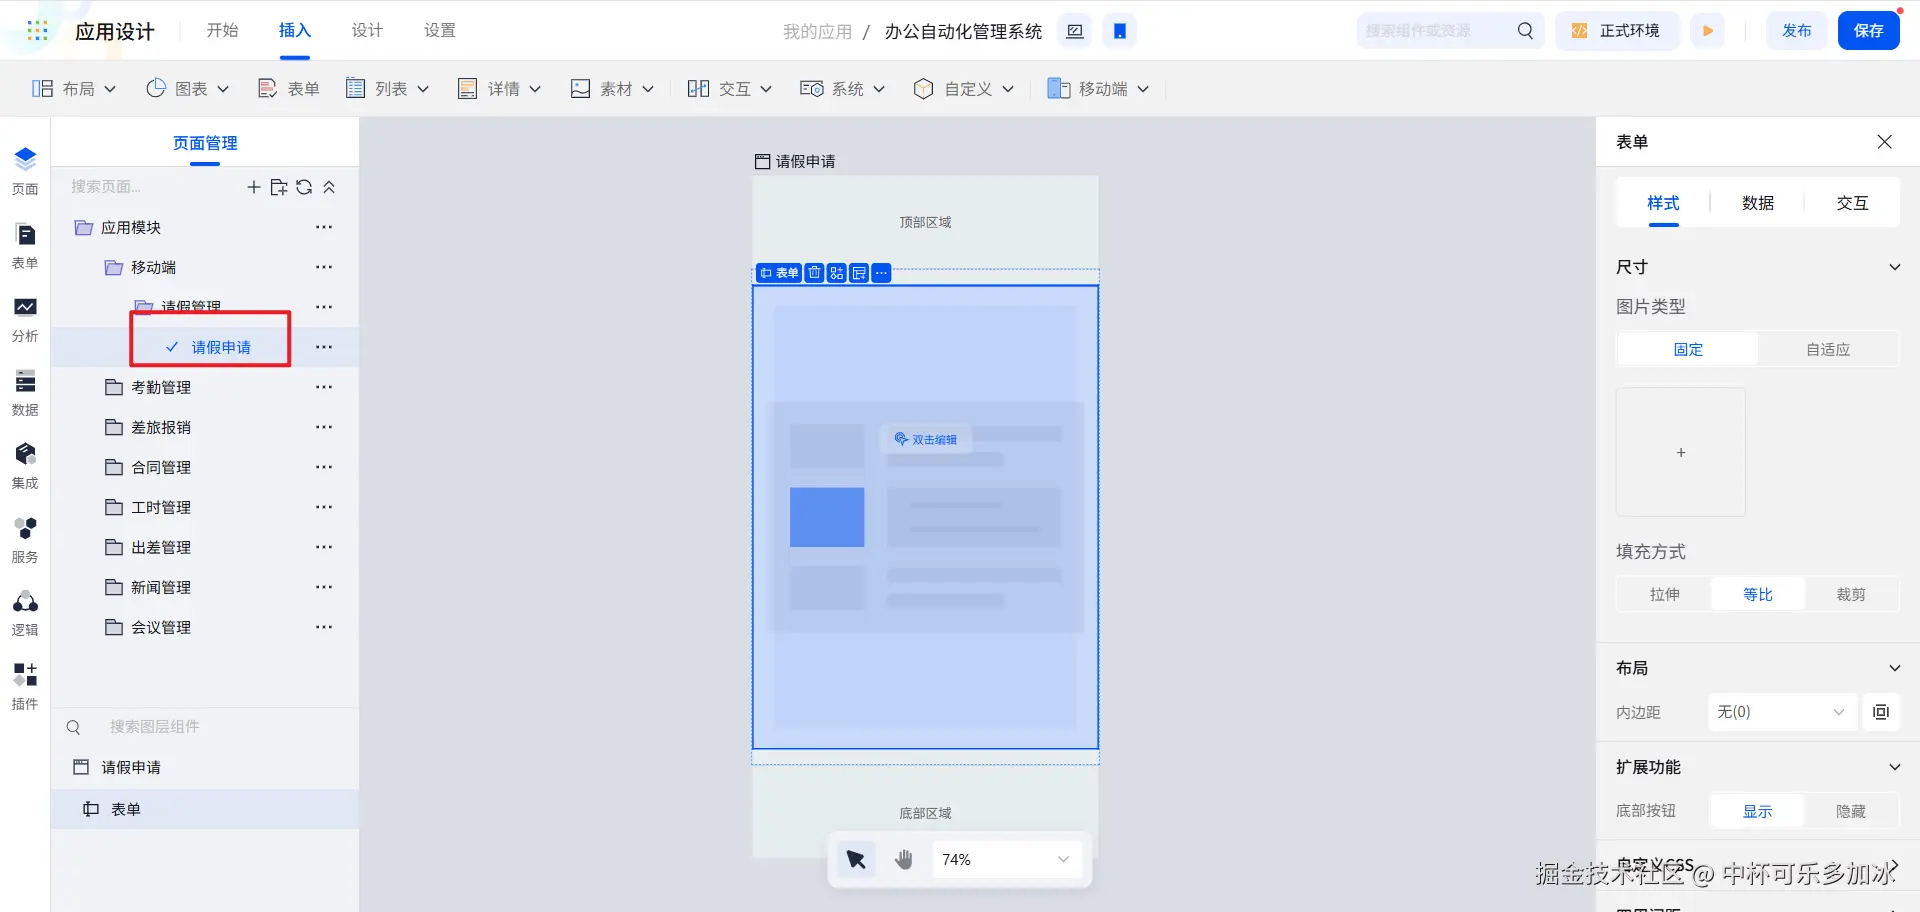This screenshot has height=912, width=1920.
Task: Open the 移动端 mobile dropdown
Action: click(1098, 89)
